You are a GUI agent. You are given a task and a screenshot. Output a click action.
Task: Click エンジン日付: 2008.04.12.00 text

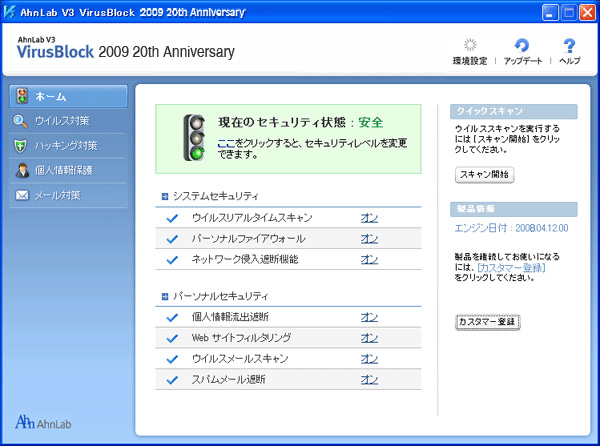click(511, 228)
